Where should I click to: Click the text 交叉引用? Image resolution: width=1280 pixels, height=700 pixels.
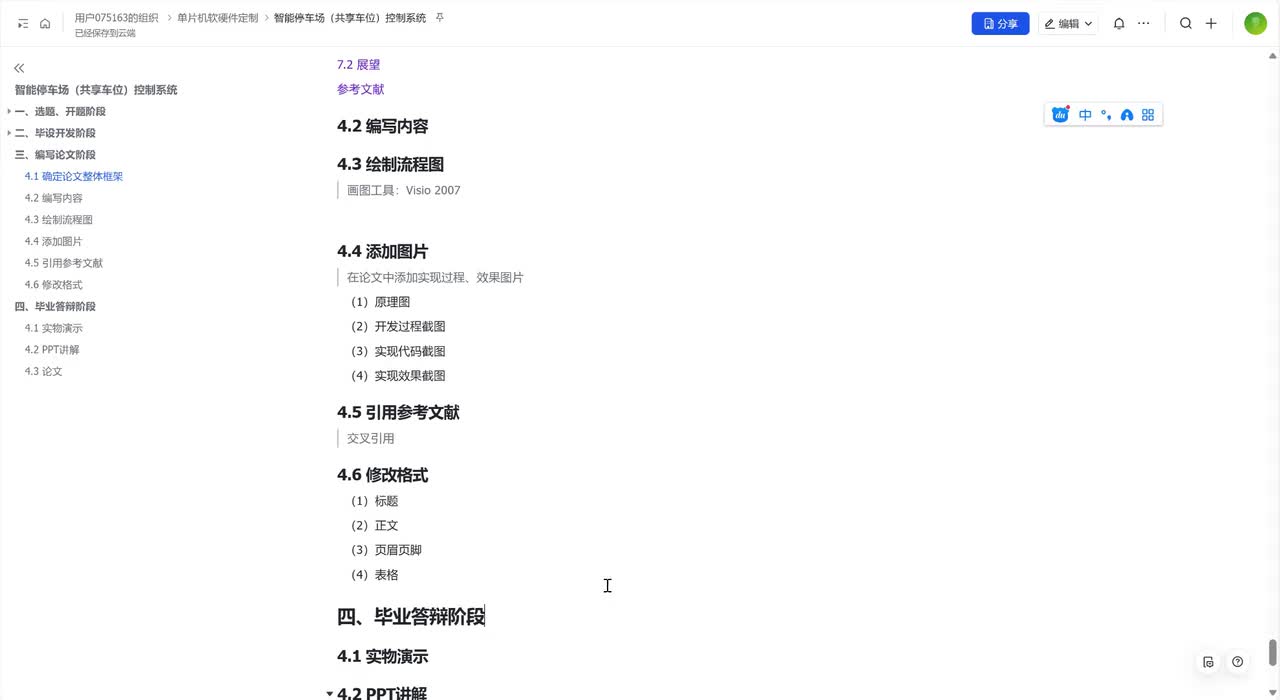click(371, 439)
